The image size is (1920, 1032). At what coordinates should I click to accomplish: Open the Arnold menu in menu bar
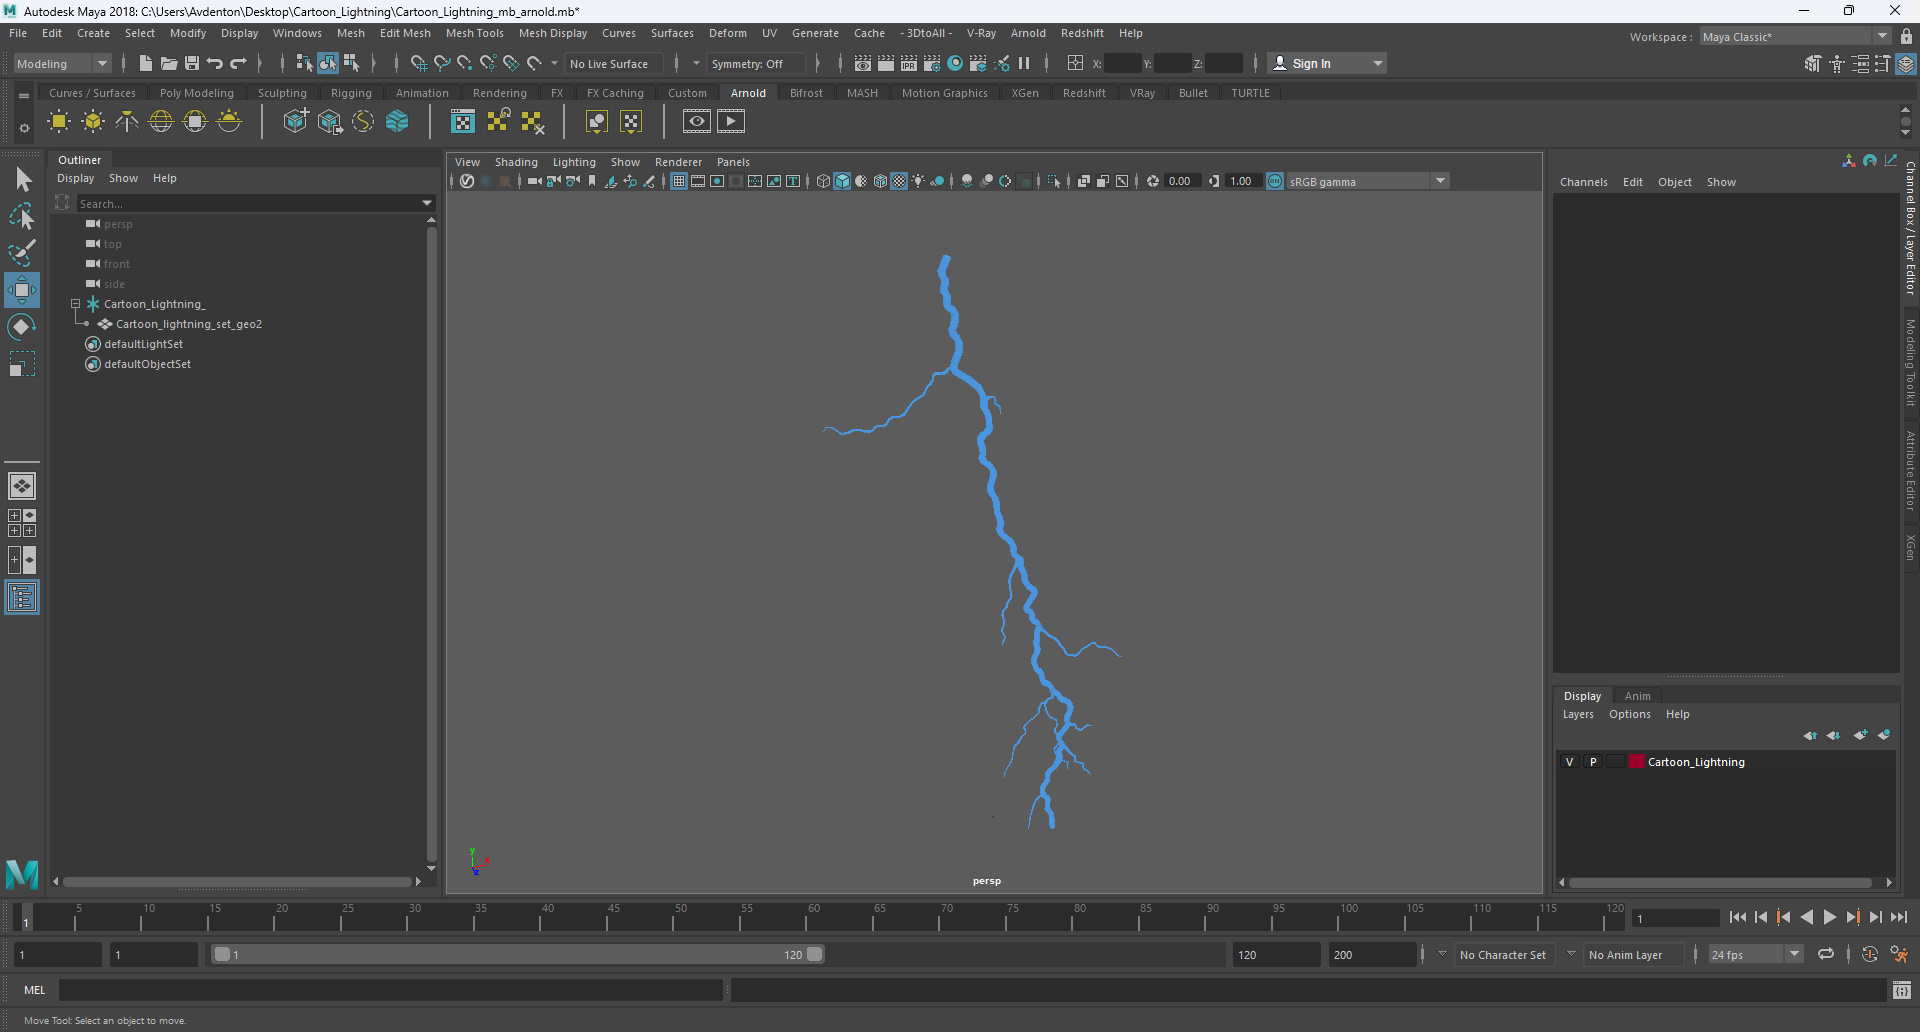click(x=1028, y=33)
